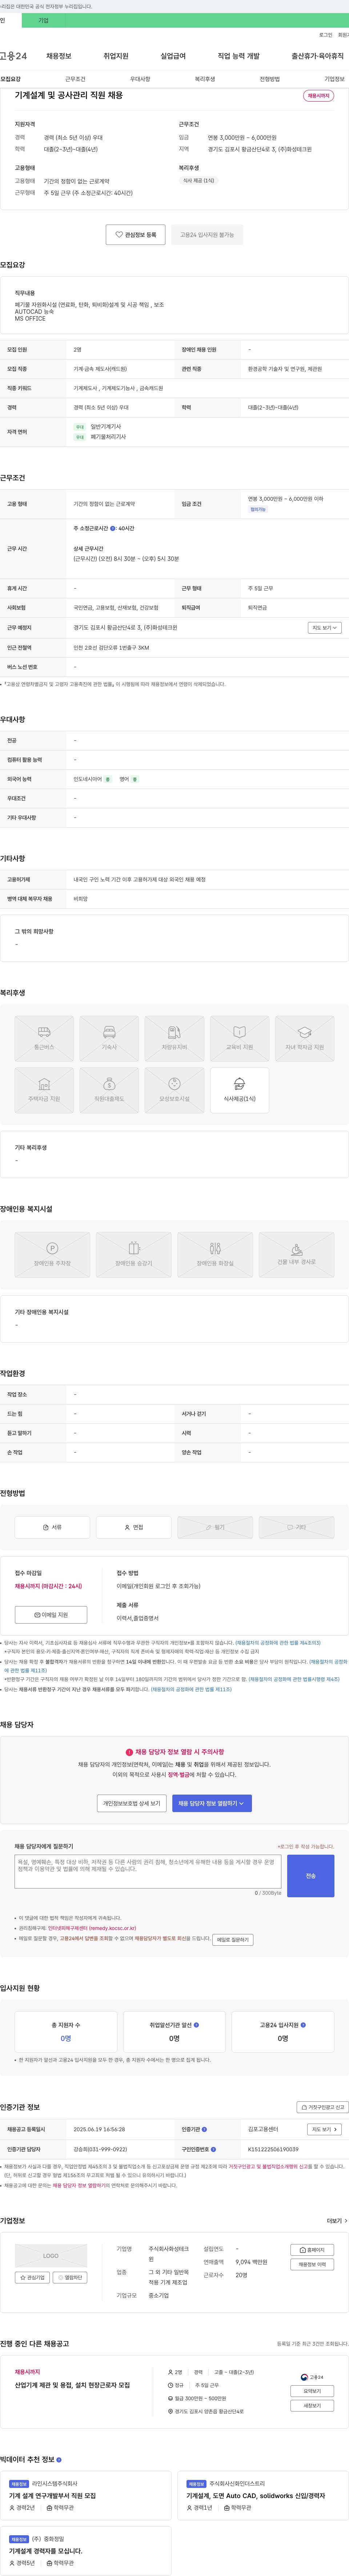The height and width of the screenshot is (2576, 349).
Task: Open the 직업 능력 개발 menu
Action: 238,56
